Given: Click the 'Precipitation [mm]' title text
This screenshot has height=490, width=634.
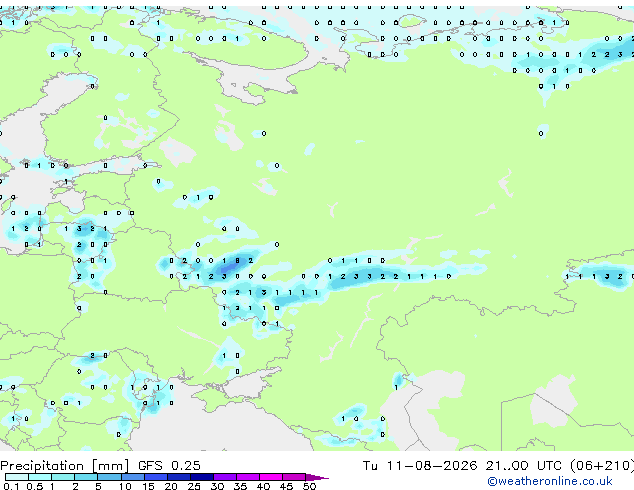Looking at the screenshot, I should 64,466.
